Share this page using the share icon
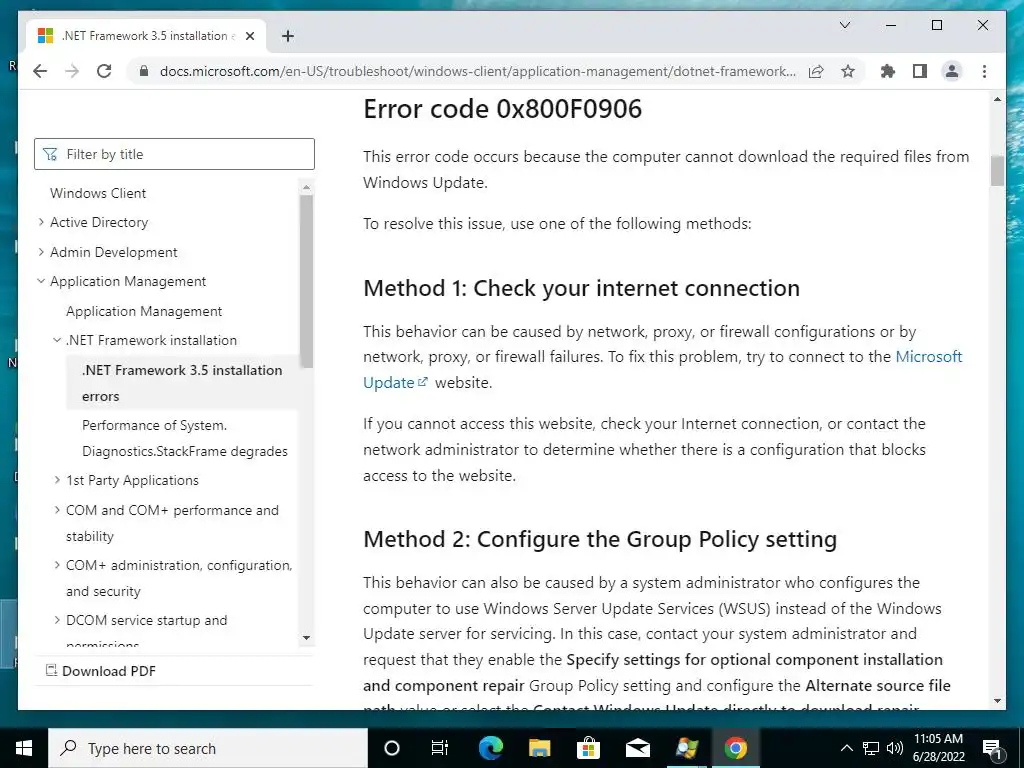1024x768 pixels. tap(816, 71)
